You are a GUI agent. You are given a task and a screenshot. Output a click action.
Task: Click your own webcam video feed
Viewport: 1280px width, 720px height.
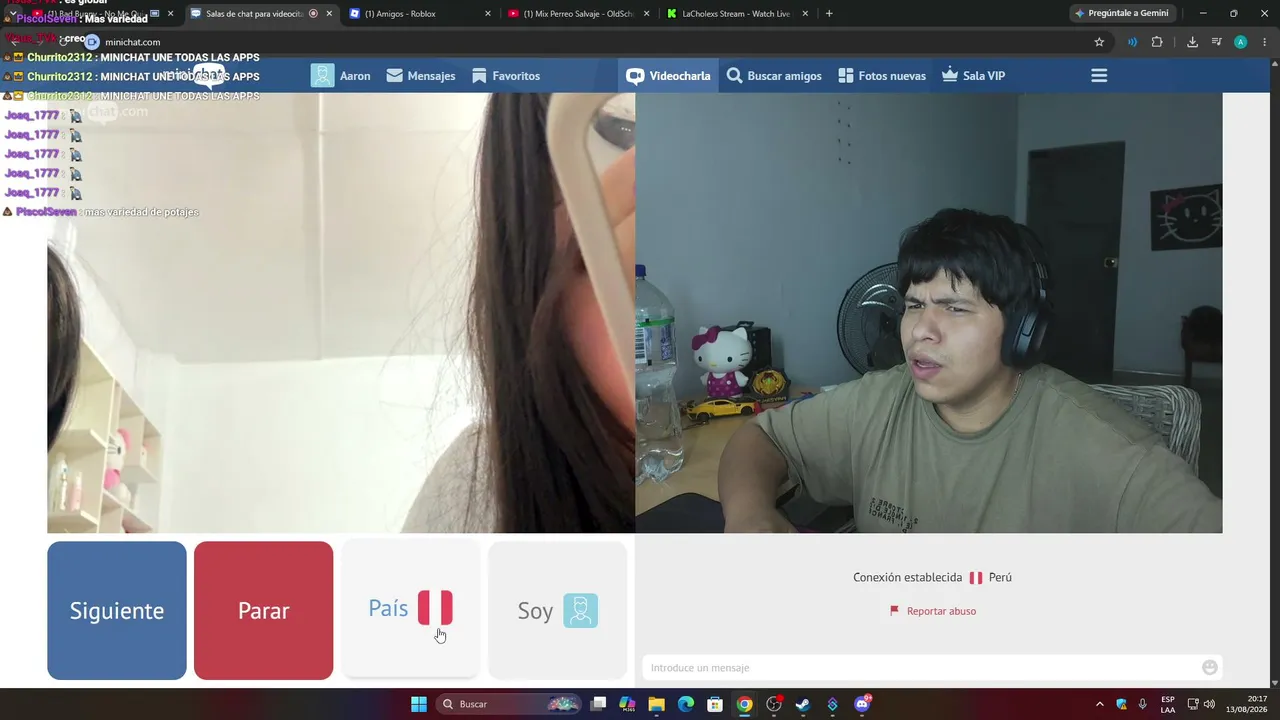929,313
